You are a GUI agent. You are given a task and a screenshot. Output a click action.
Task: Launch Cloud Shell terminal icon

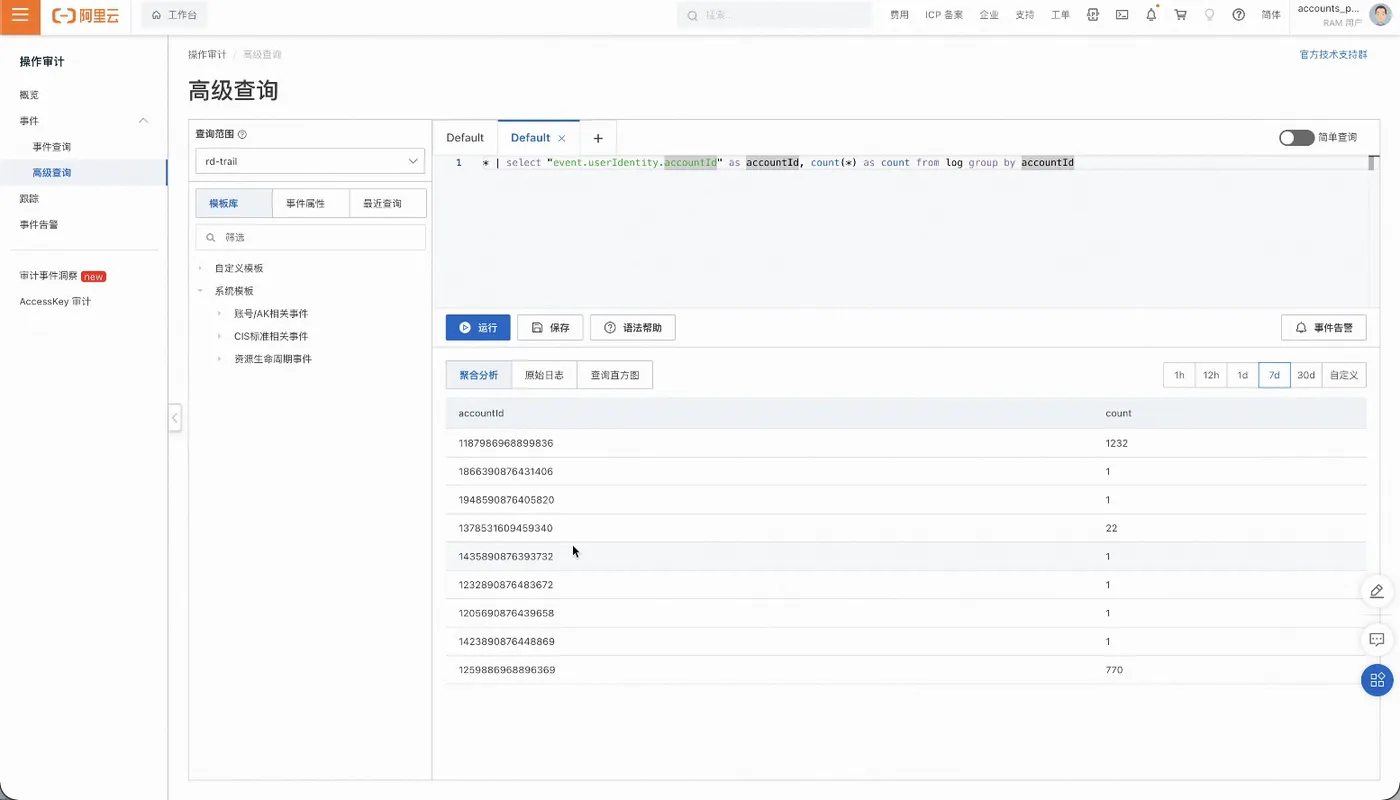[x=1122, y=15]
